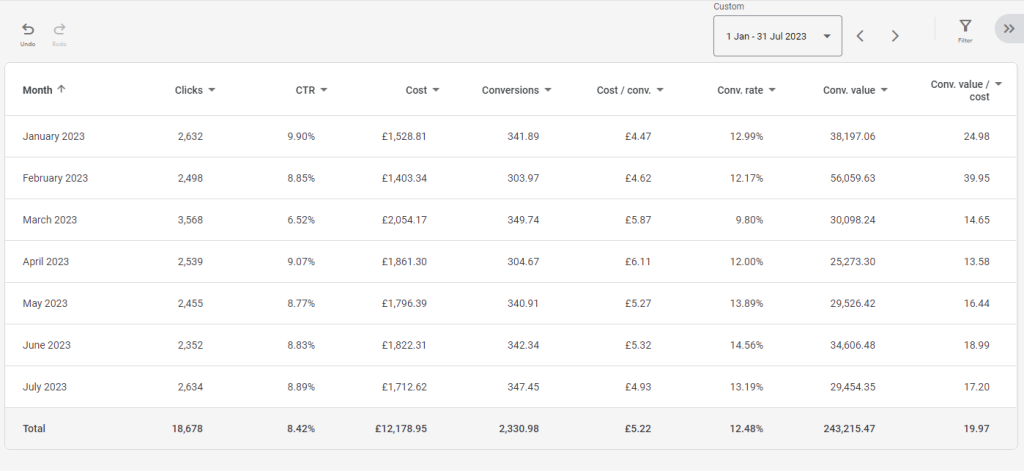Image resolution: width=1024 pixels, height=471 pixels.
Task: Click the Total row label
Action: (34, 428)
